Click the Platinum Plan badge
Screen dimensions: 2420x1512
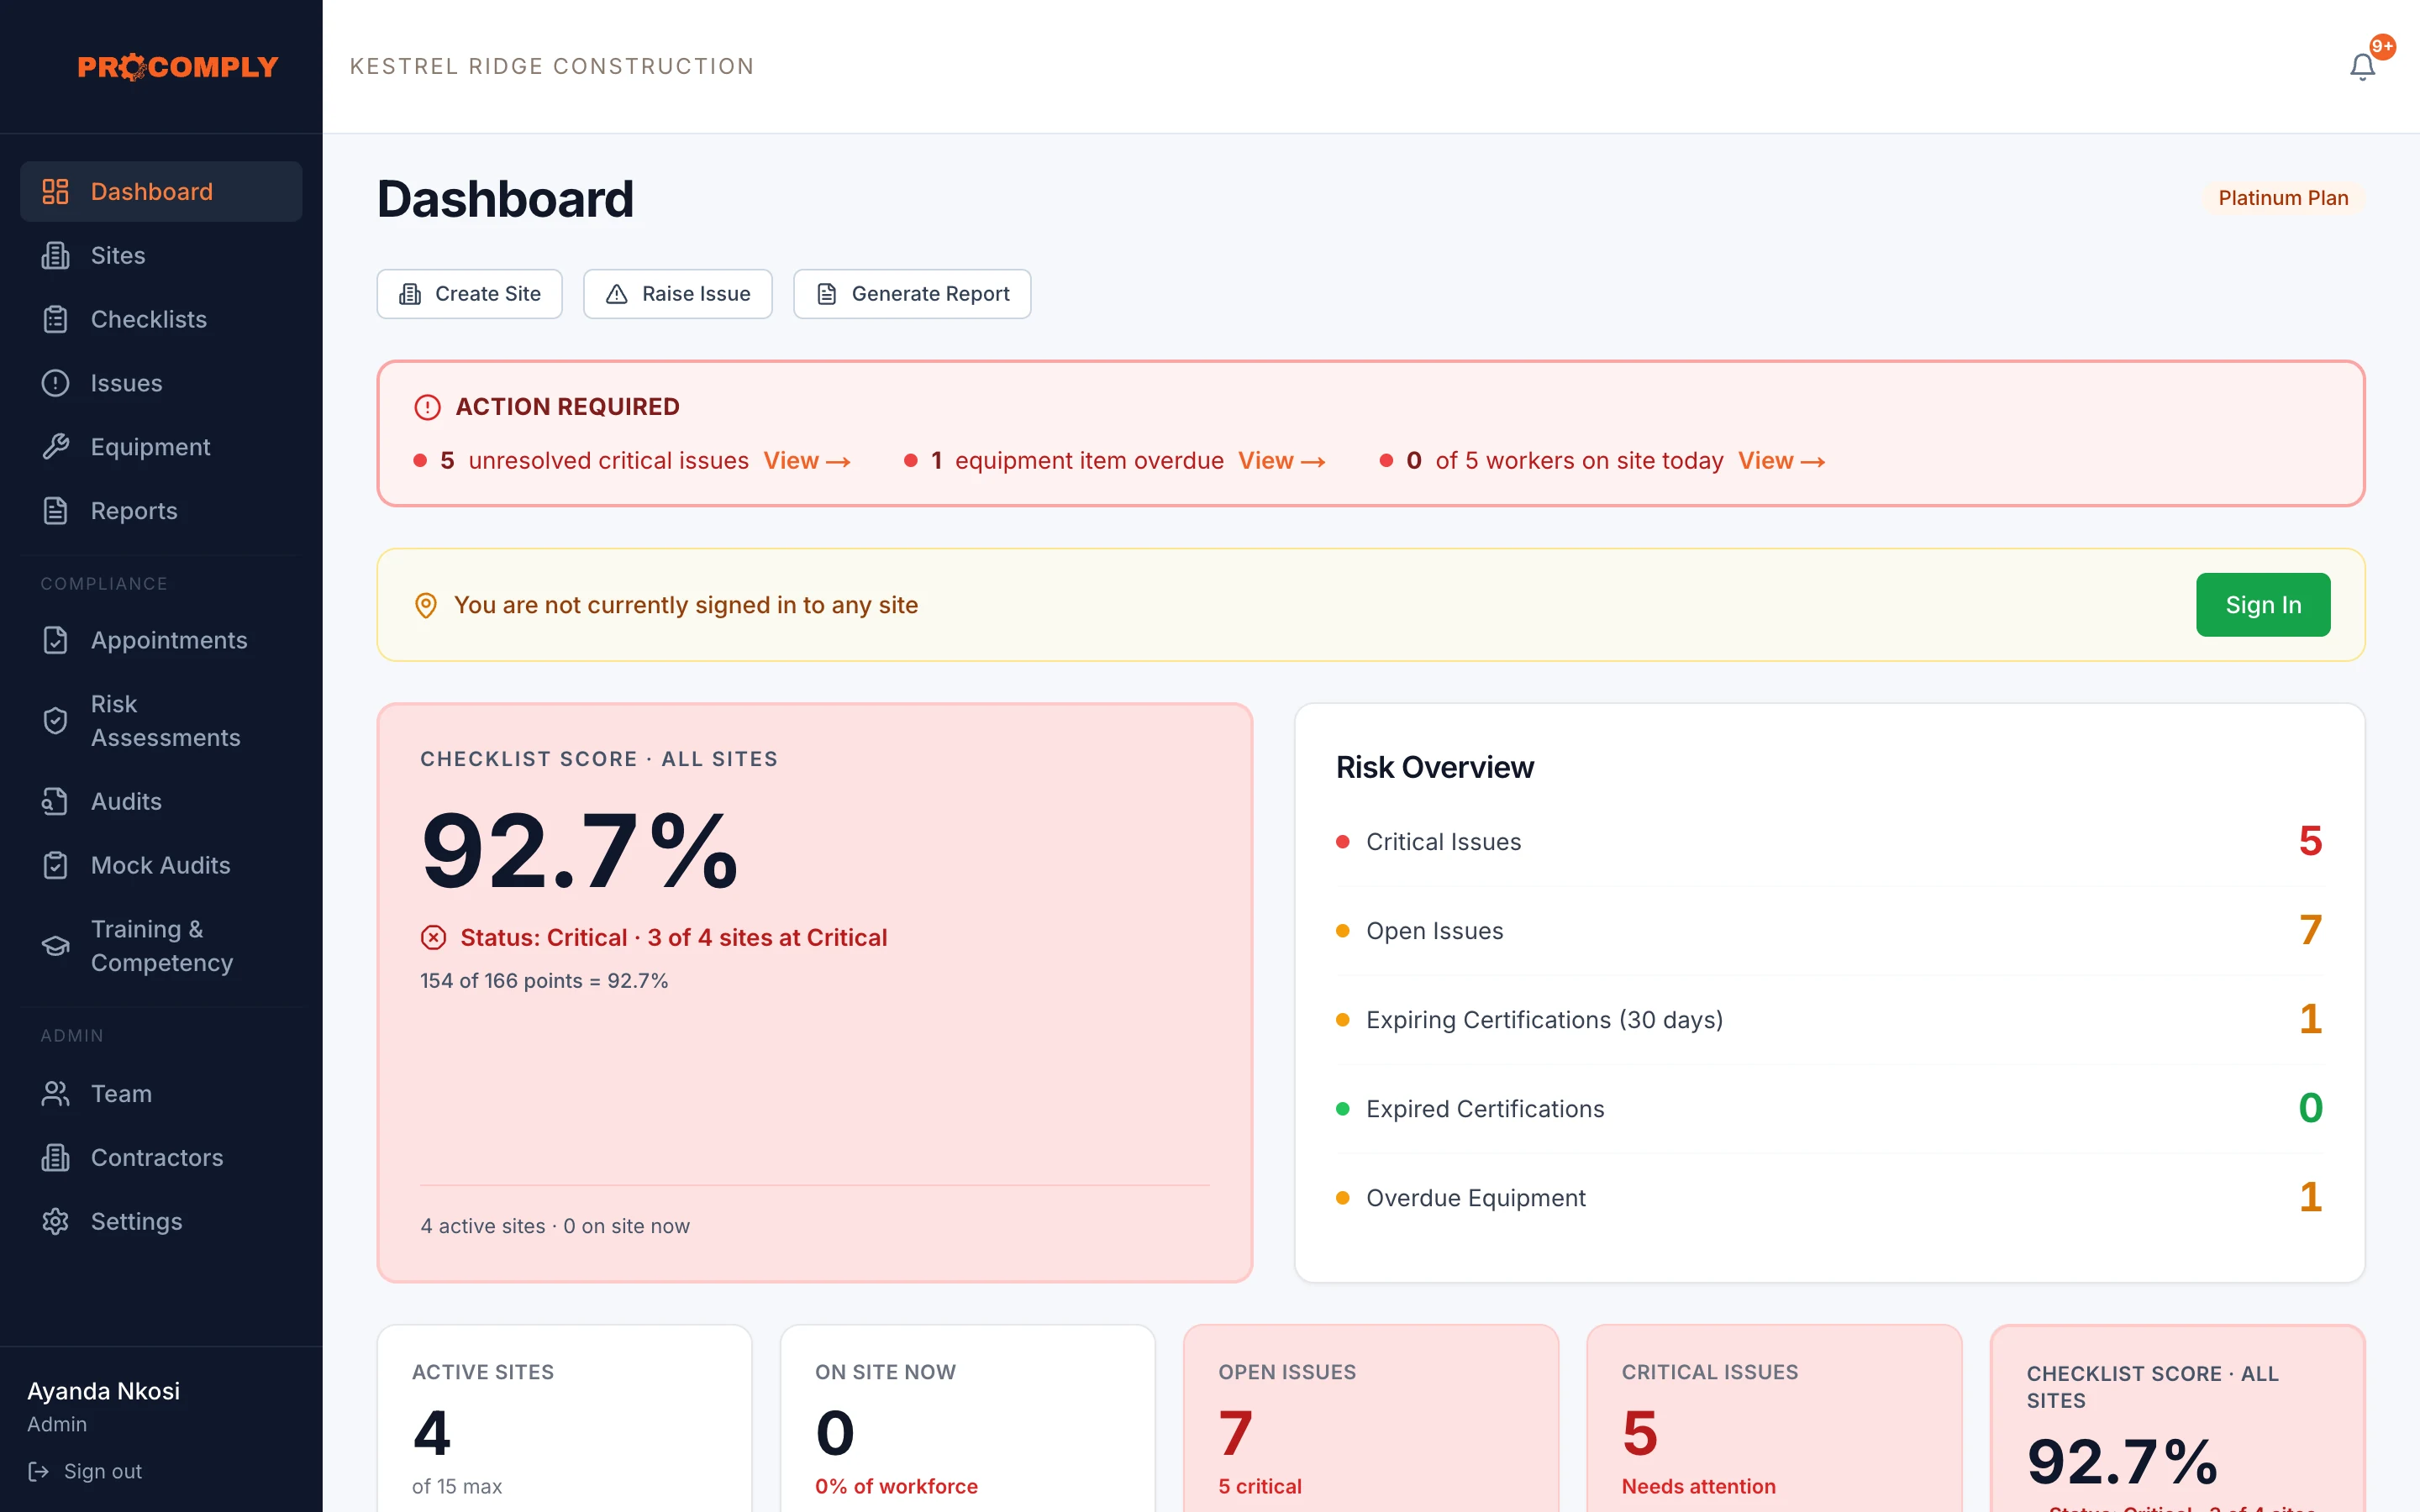pos(2283,198)
